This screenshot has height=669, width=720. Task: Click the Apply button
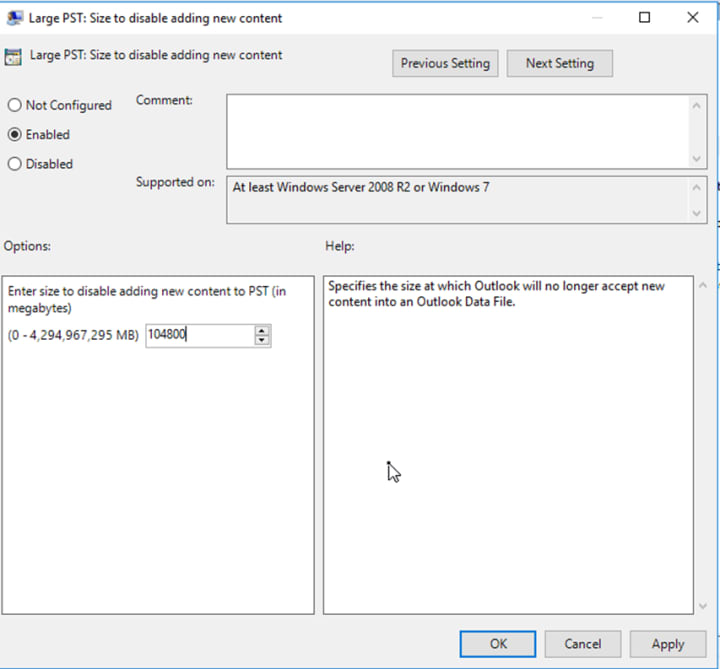(668, 644)
